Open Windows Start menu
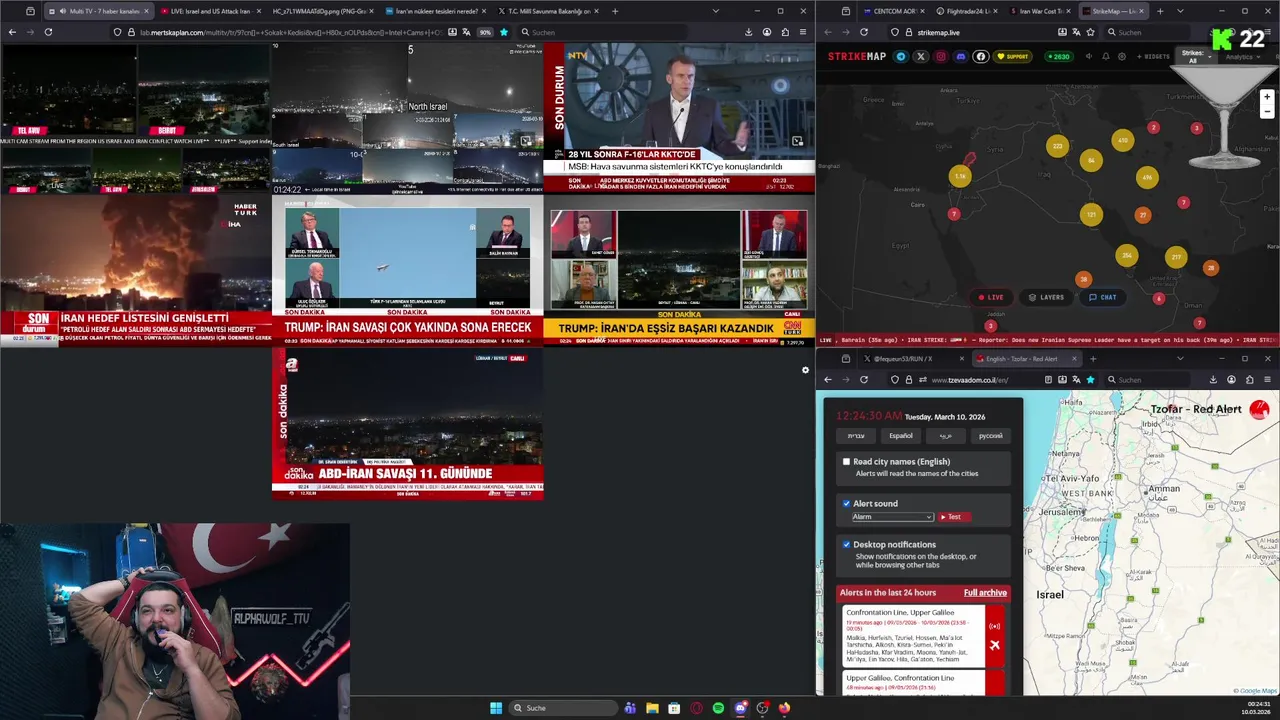The image size is (1280, 720). tap(495, 708)
